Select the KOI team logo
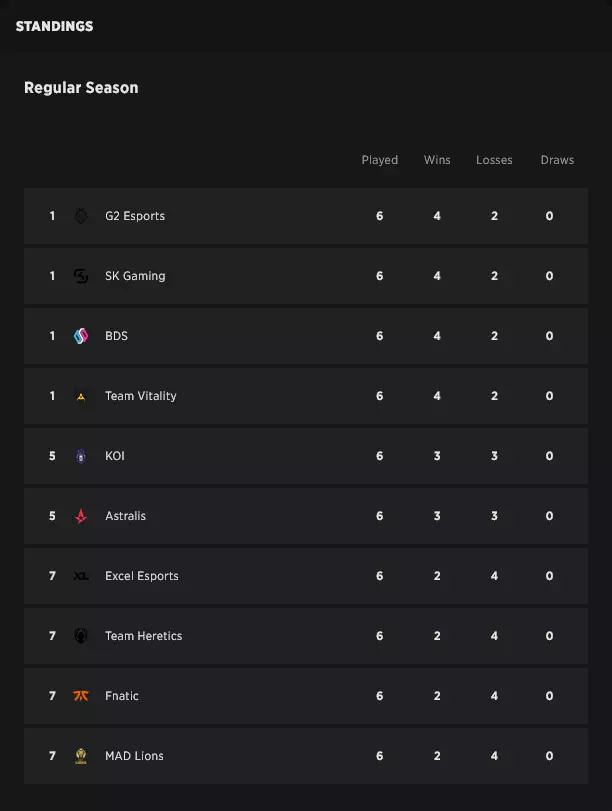The width and height of the screenshot is (612, 811). (81, 456)
